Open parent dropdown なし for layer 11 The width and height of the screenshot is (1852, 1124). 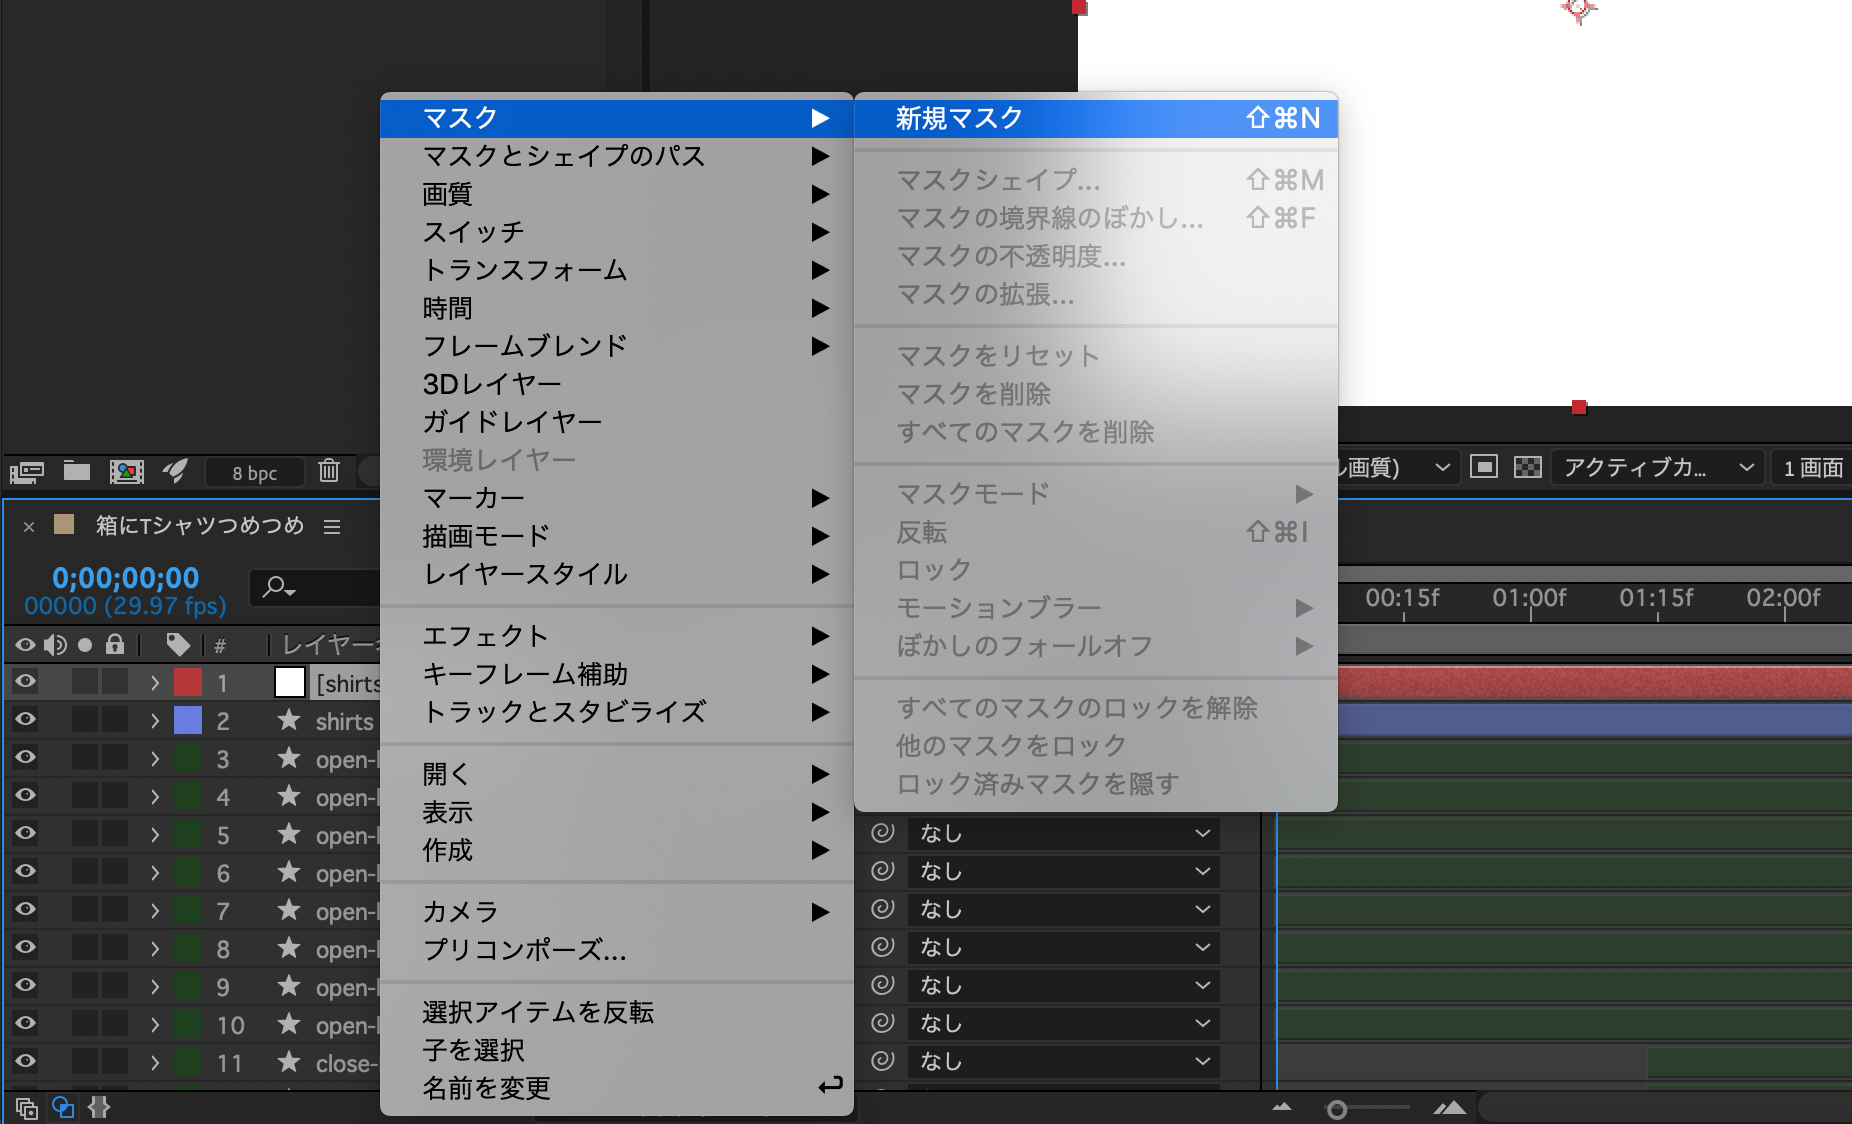[1064, 1061]
